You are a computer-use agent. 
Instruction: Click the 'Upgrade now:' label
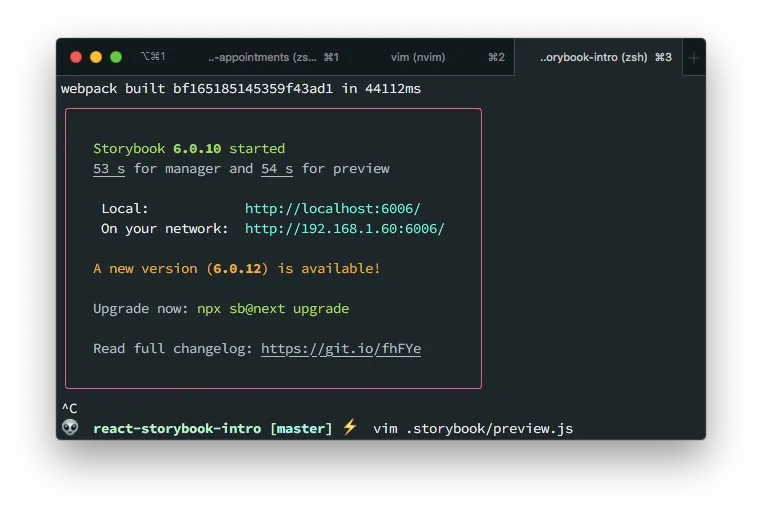(x=140, y=309)
